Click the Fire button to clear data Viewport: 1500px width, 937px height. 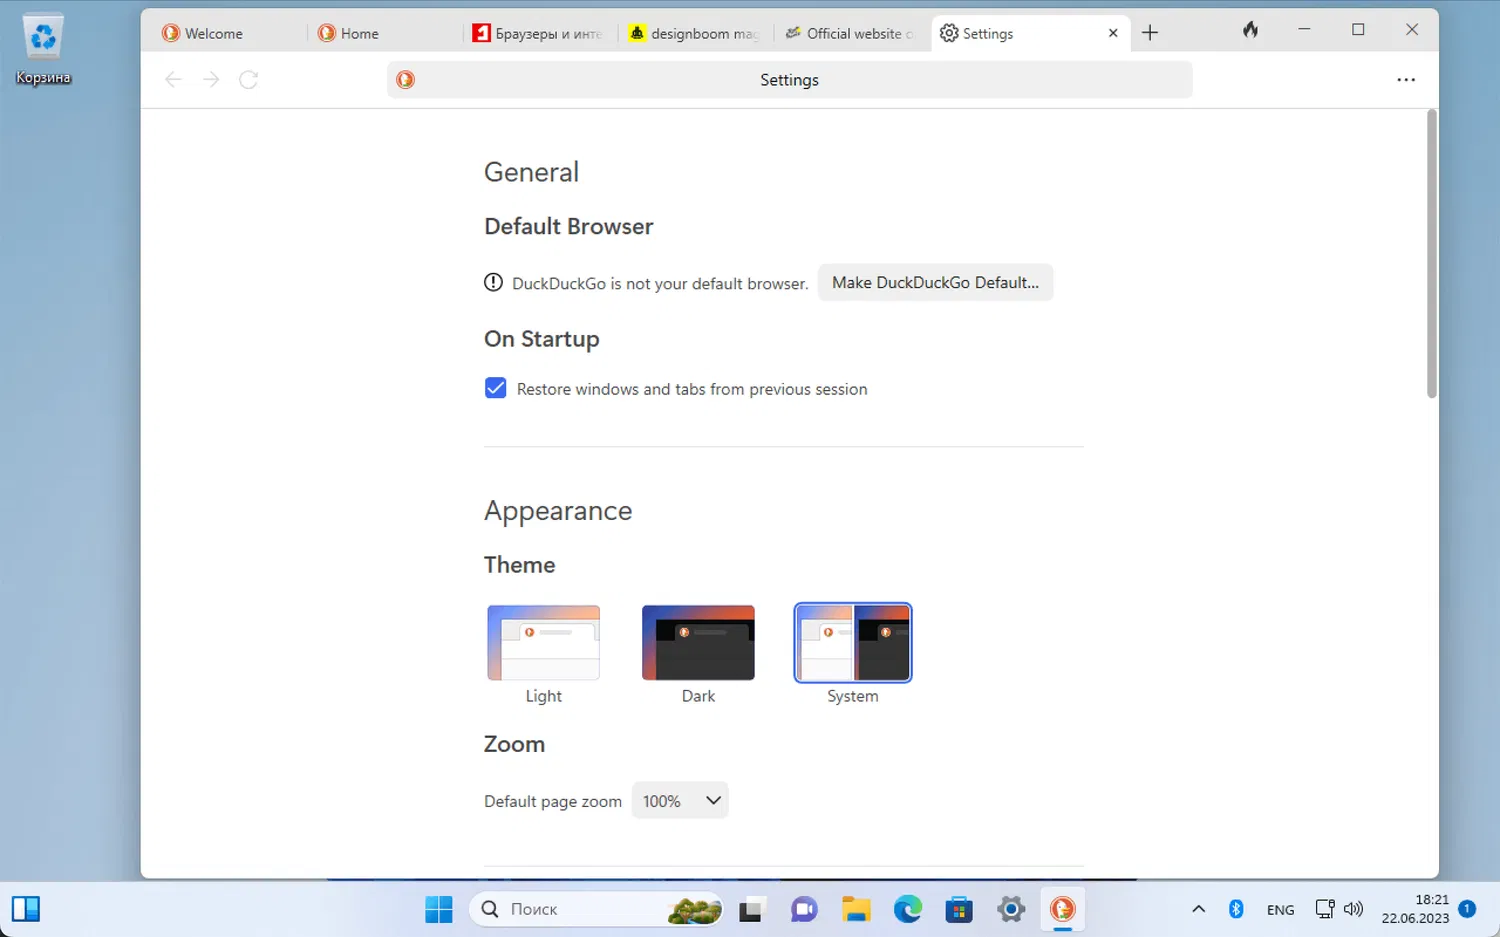point(1250,31)
